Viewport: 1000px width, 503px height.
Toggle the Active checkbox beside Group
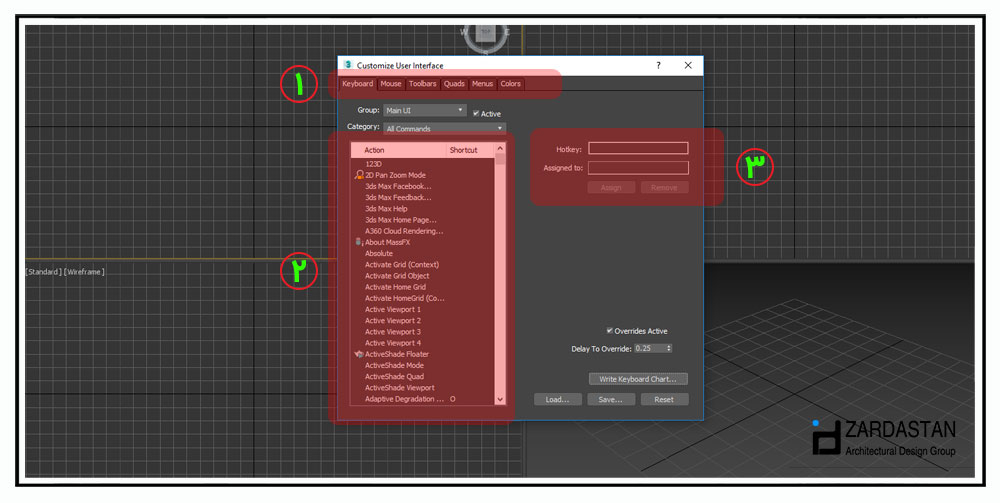pos(476,113)
